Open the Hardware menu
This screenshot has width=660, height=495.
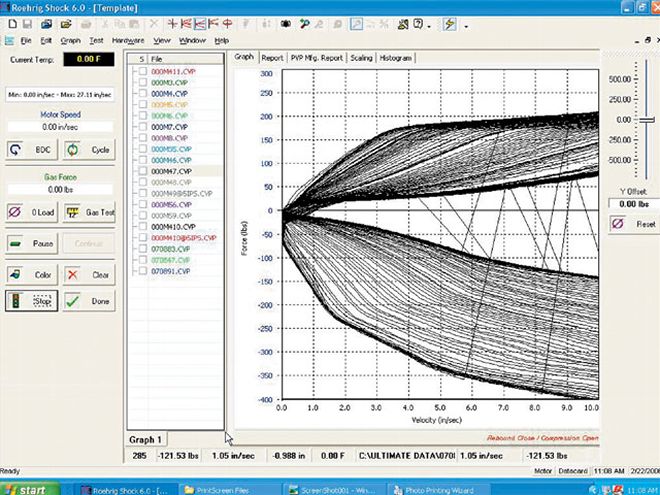point(128,41)
